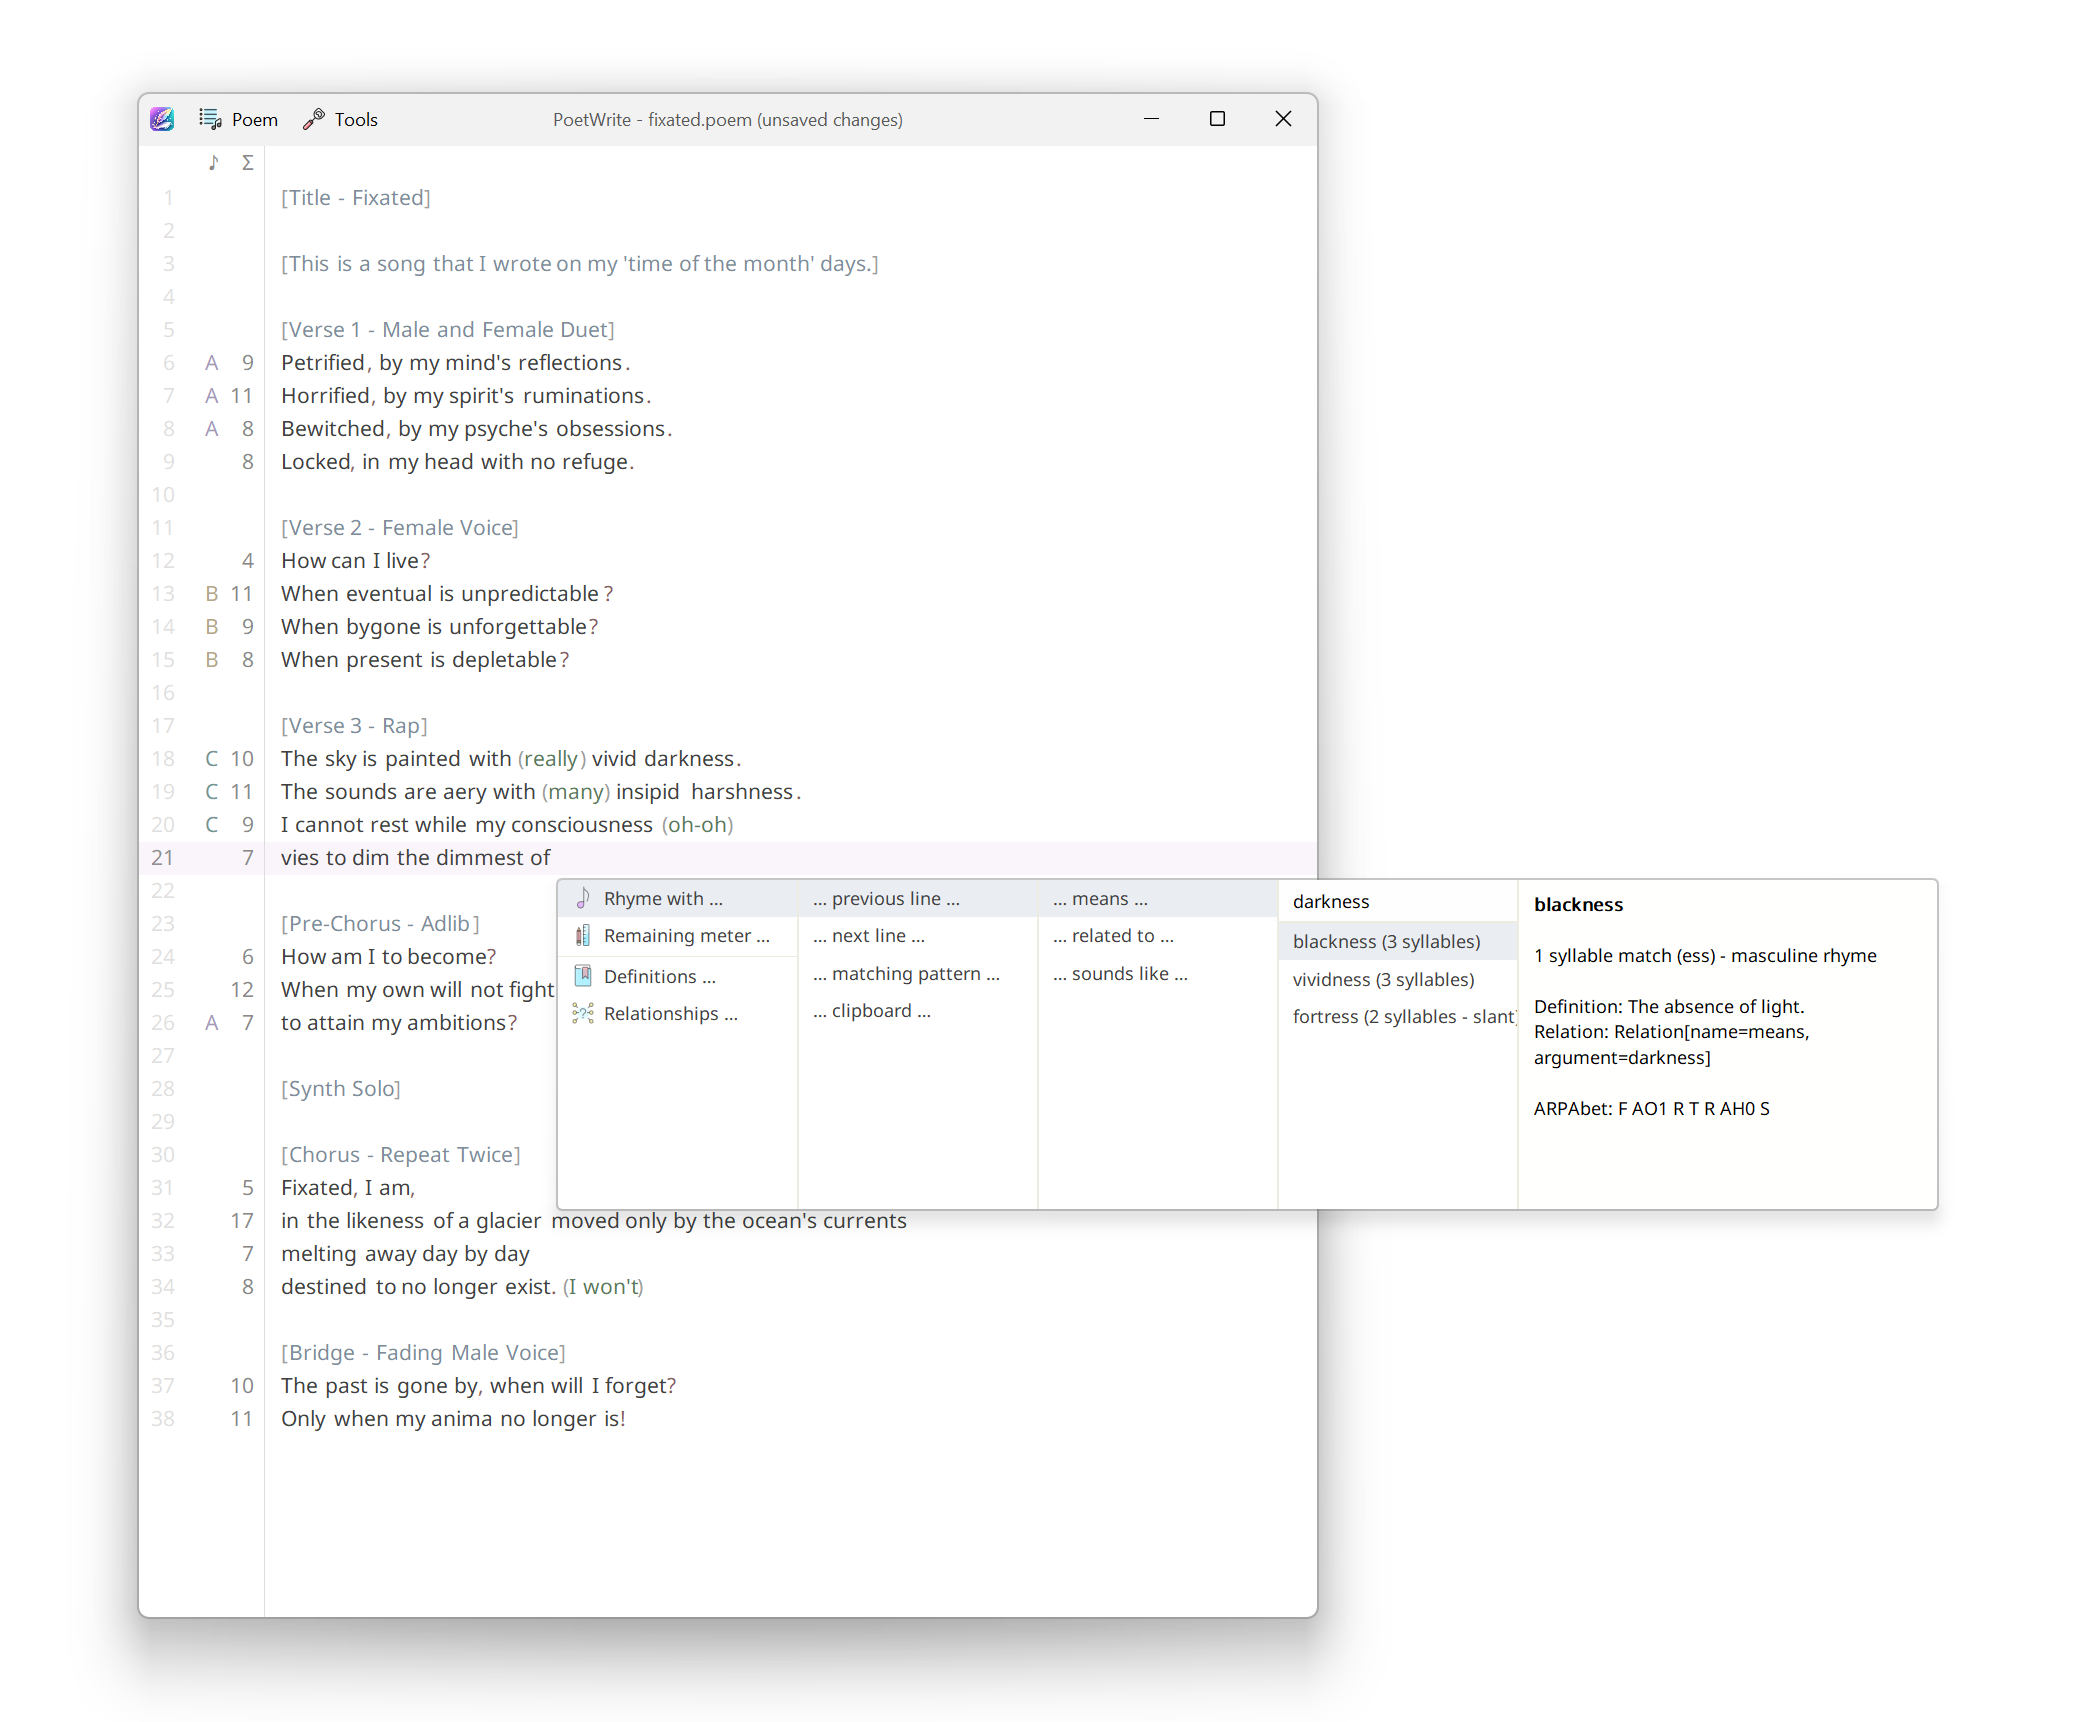Click line 'When present is depletable?'
The image size is (2080, 1722).
(x=425, y=660)
